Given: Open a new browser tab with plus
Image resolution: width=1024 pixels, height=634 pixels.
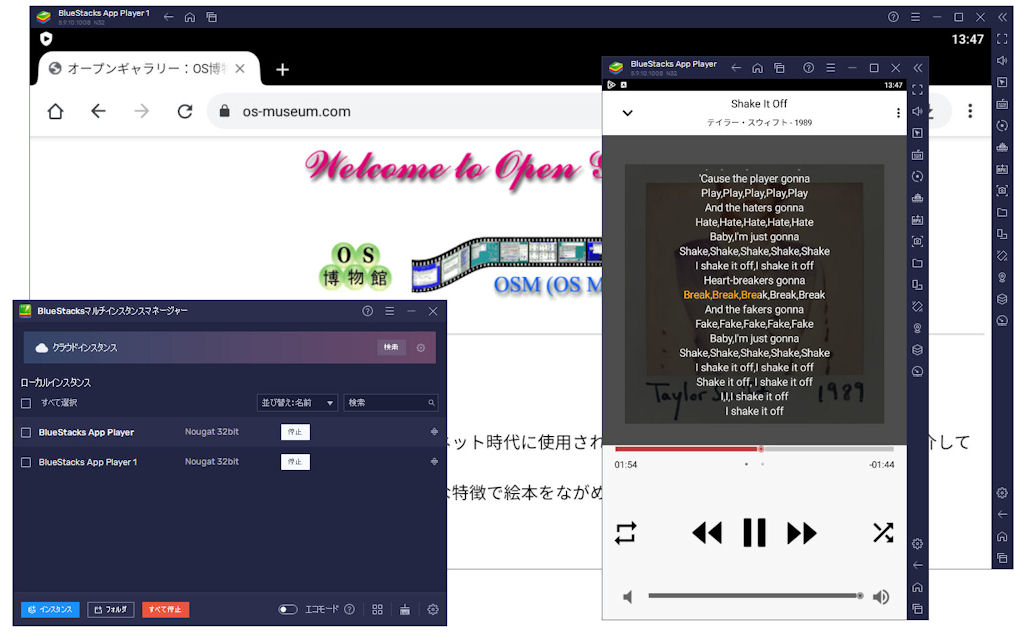Looking at the screenshot, I should (x=282, y=69).
